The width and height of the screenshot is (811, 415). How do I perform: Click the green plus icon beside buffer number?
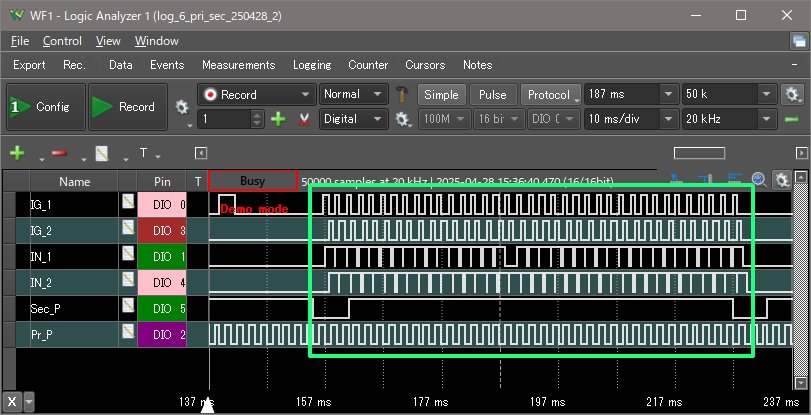tap(278, 120)
